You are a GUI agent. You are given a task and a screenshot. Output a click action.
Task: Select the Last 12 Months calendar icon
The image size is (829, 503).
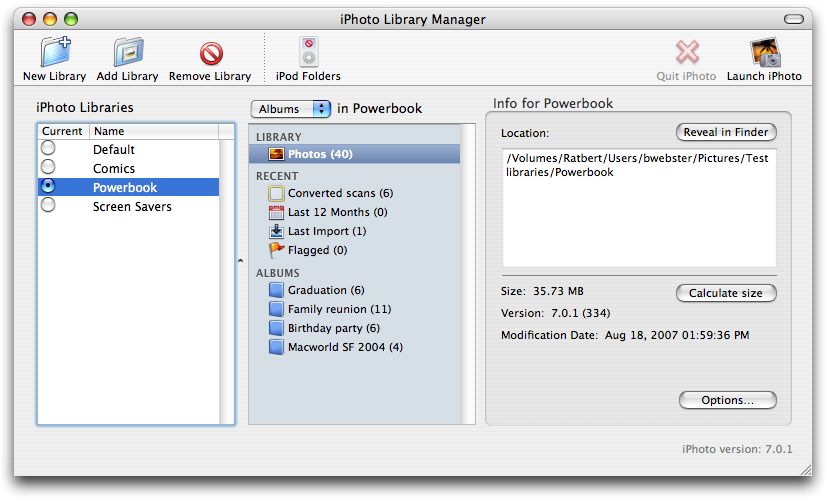click(x=277, y=212)
